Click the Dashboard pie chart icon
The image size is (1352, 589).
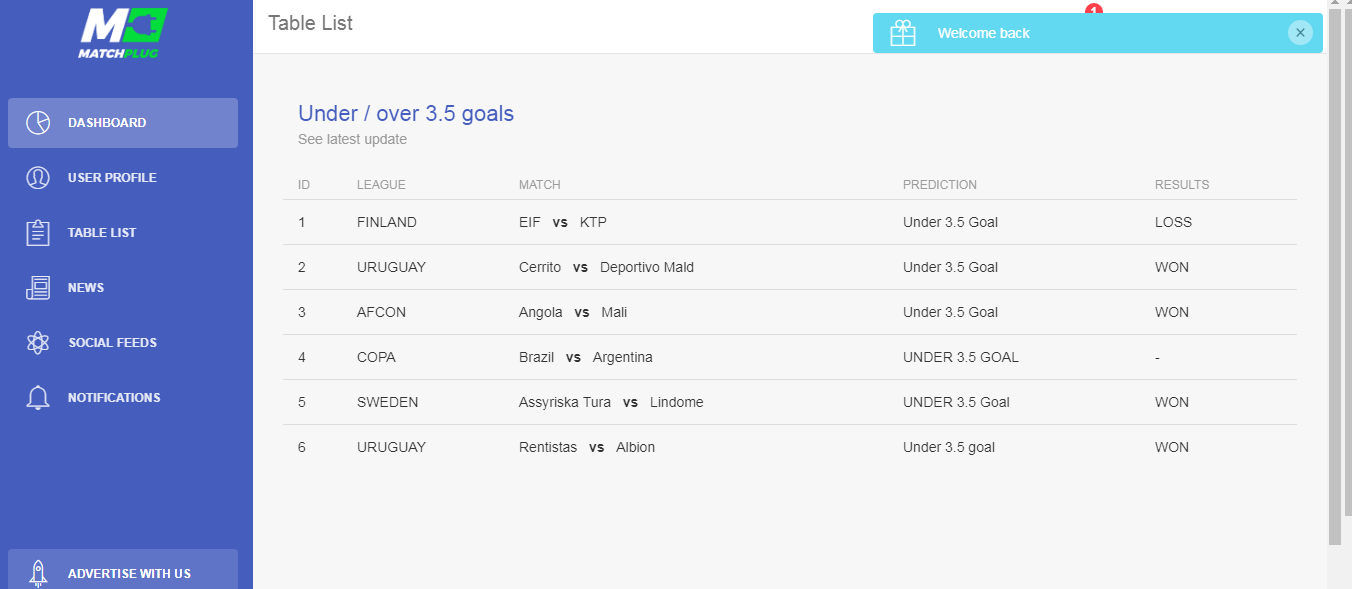[38, 123]
